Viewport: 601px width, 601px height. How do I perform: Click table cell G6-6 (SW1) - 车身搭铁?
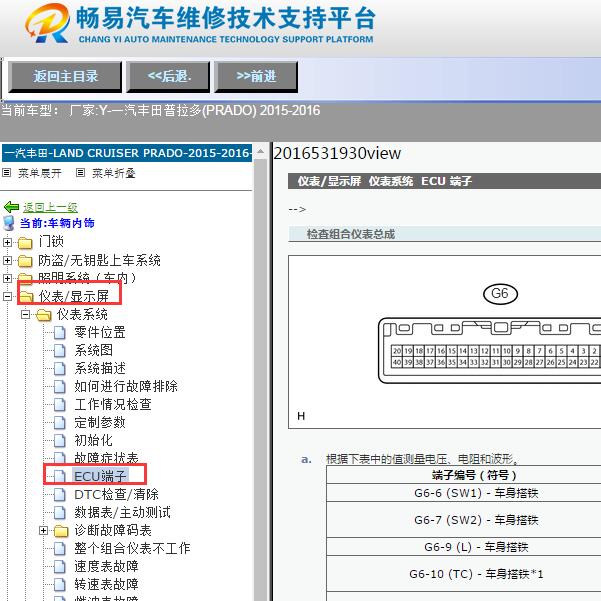click(x=476, y=493)
